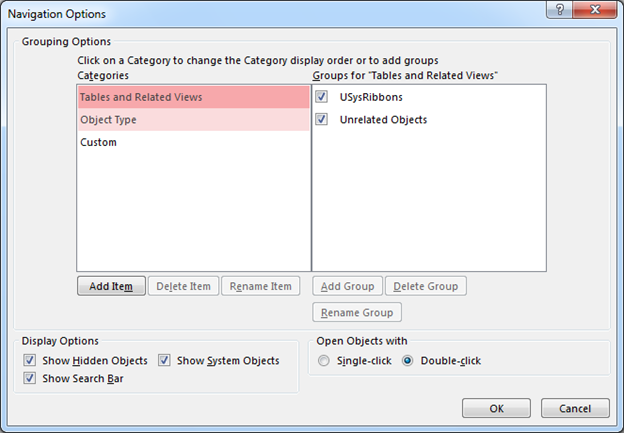The image size is (624, 433).
Task: Disable the Show Search Bar option
Action: pyautogui.click(x=29, y=378)
